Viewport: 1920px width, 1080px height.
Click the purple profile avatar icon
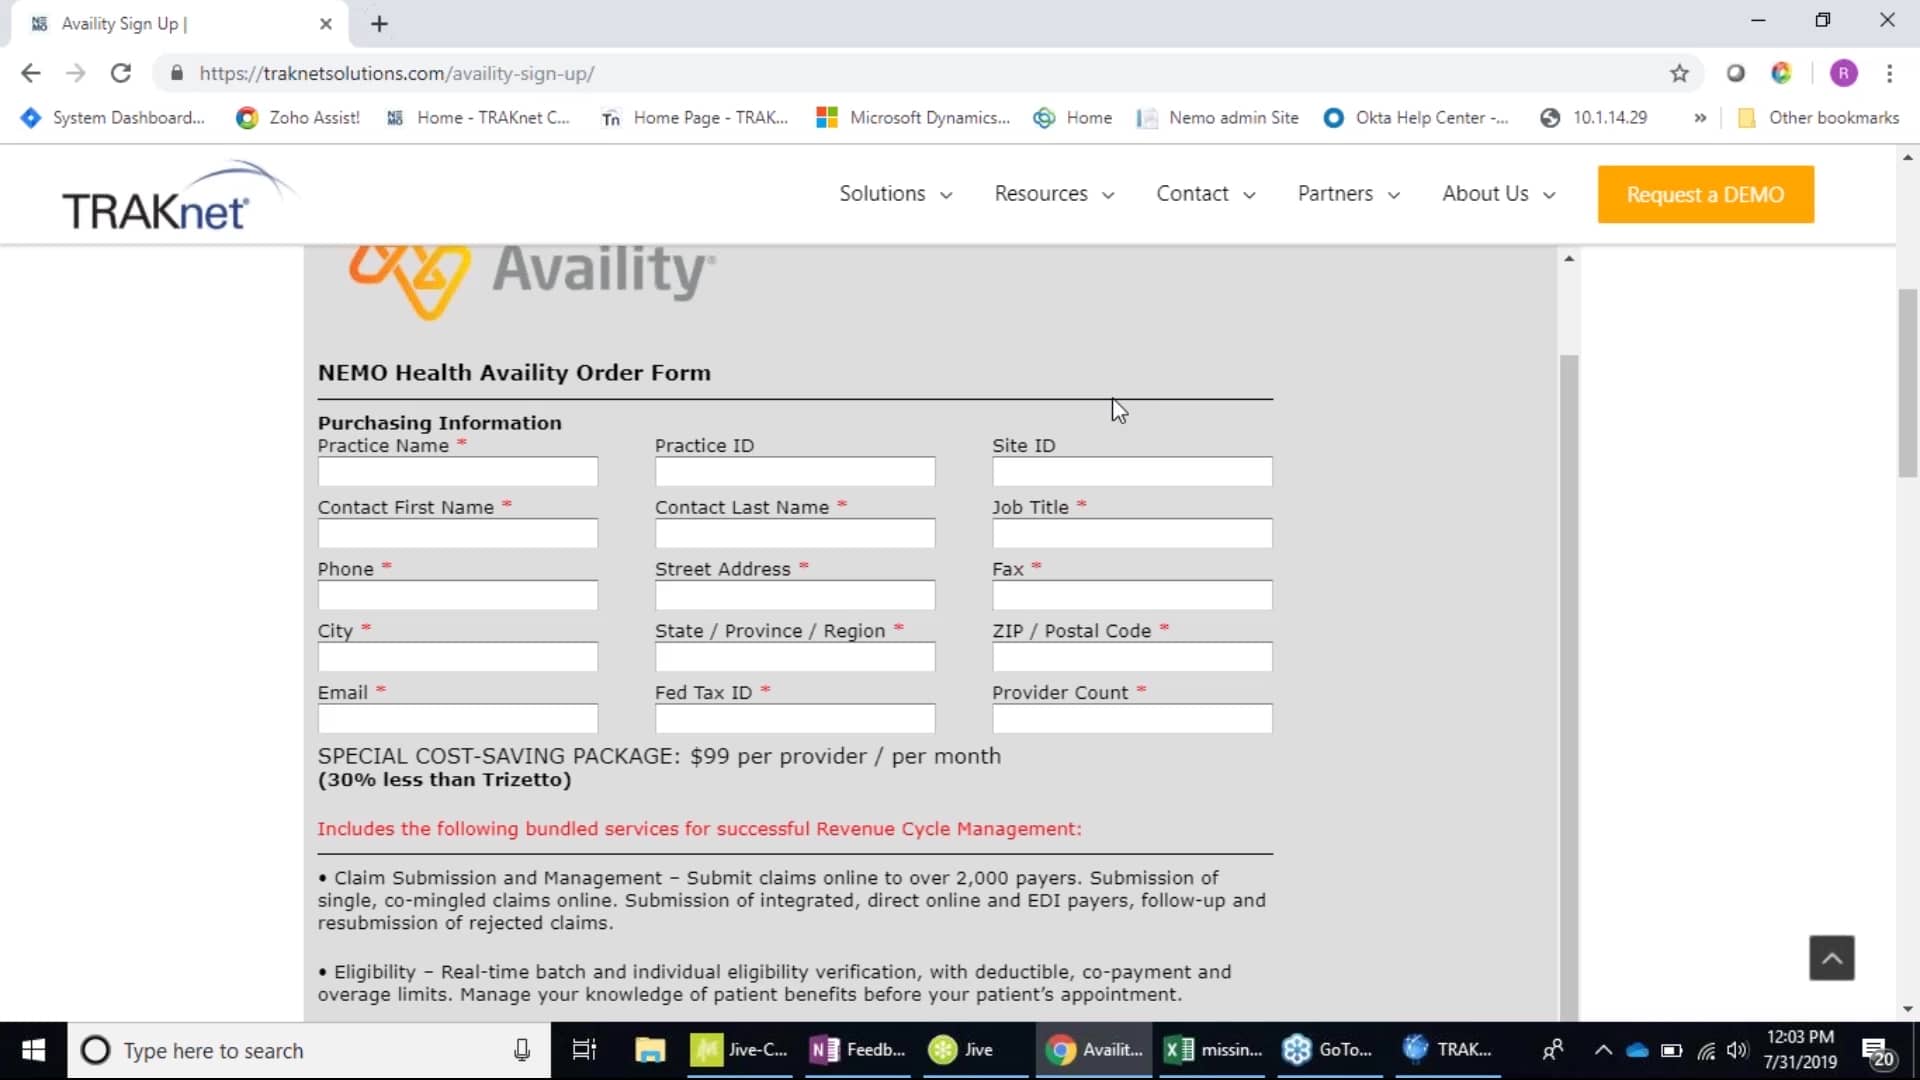point(1843,73)
